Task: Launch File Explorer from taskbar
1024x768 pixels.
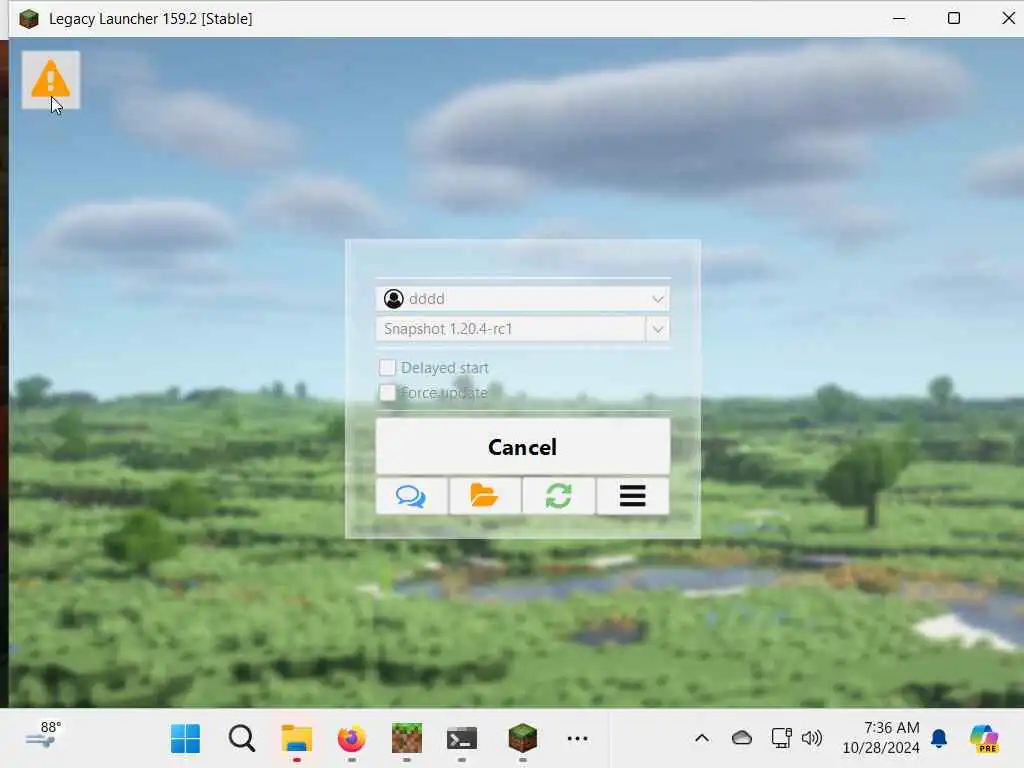Action: pos(296,739)
